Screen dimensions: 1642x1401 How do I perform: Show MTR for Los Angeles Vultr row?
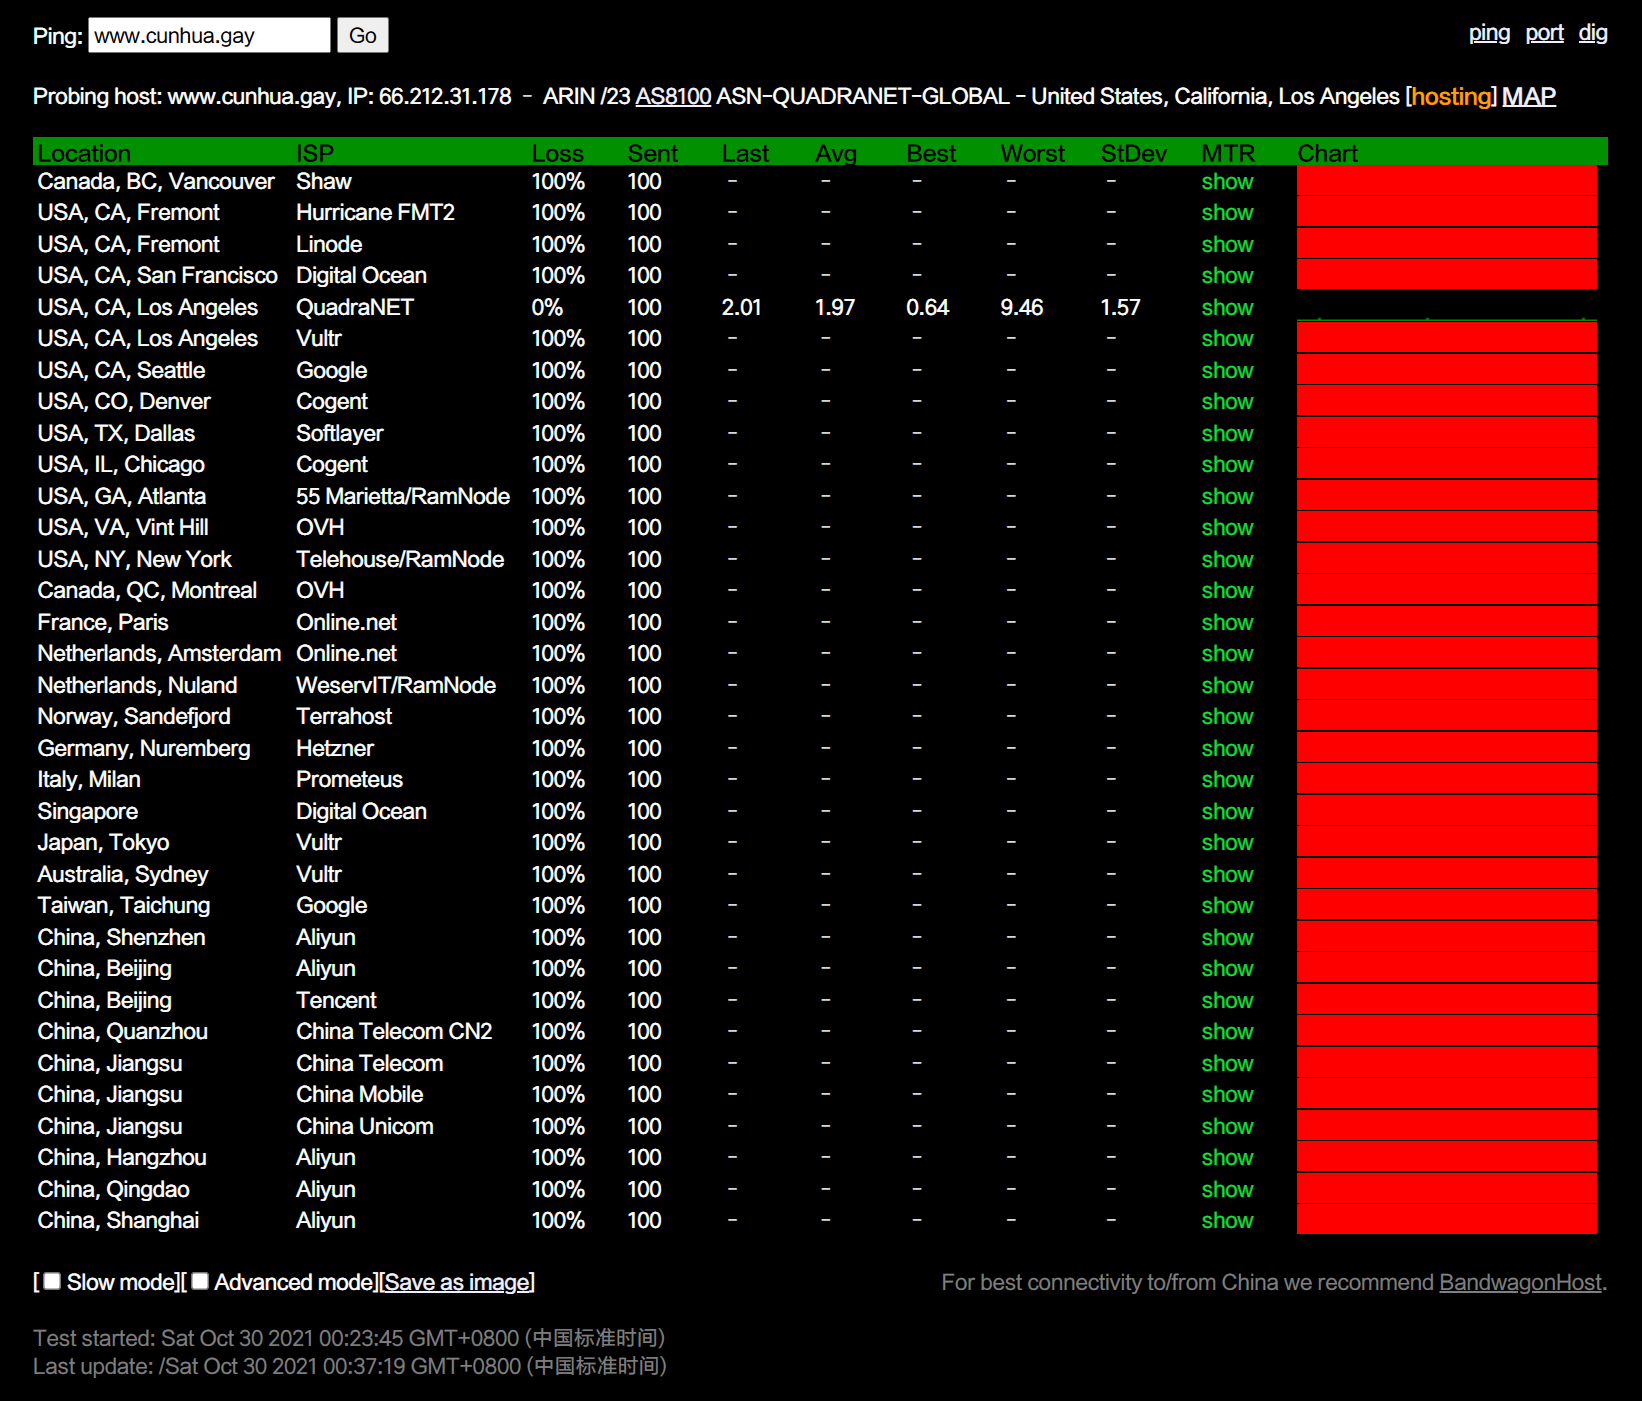tap(1227, 338)
